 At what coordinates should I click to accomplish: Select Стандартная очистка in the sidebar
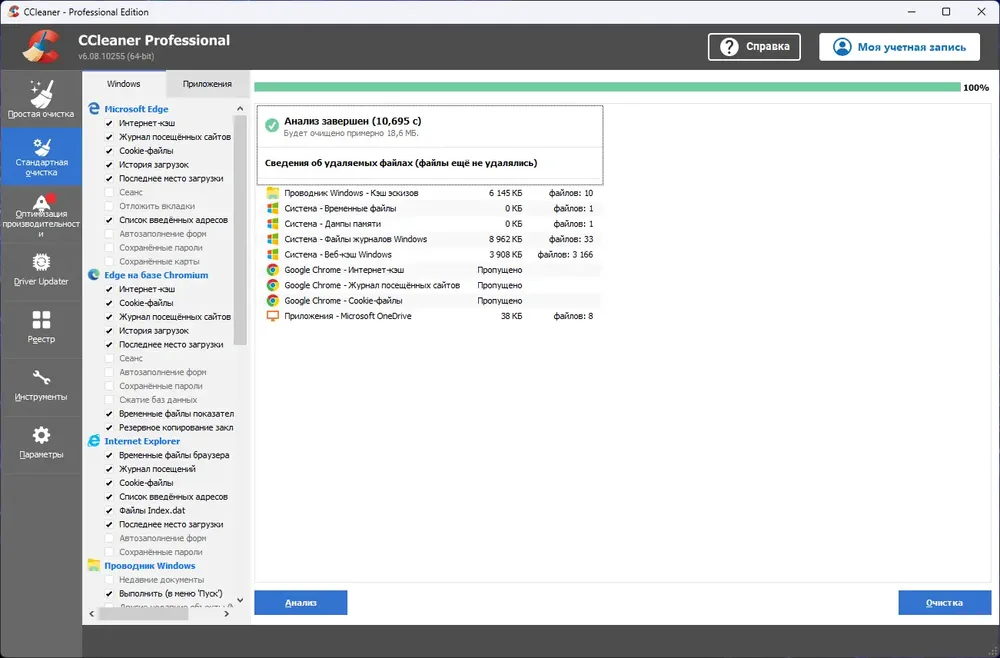pos(41,157)
